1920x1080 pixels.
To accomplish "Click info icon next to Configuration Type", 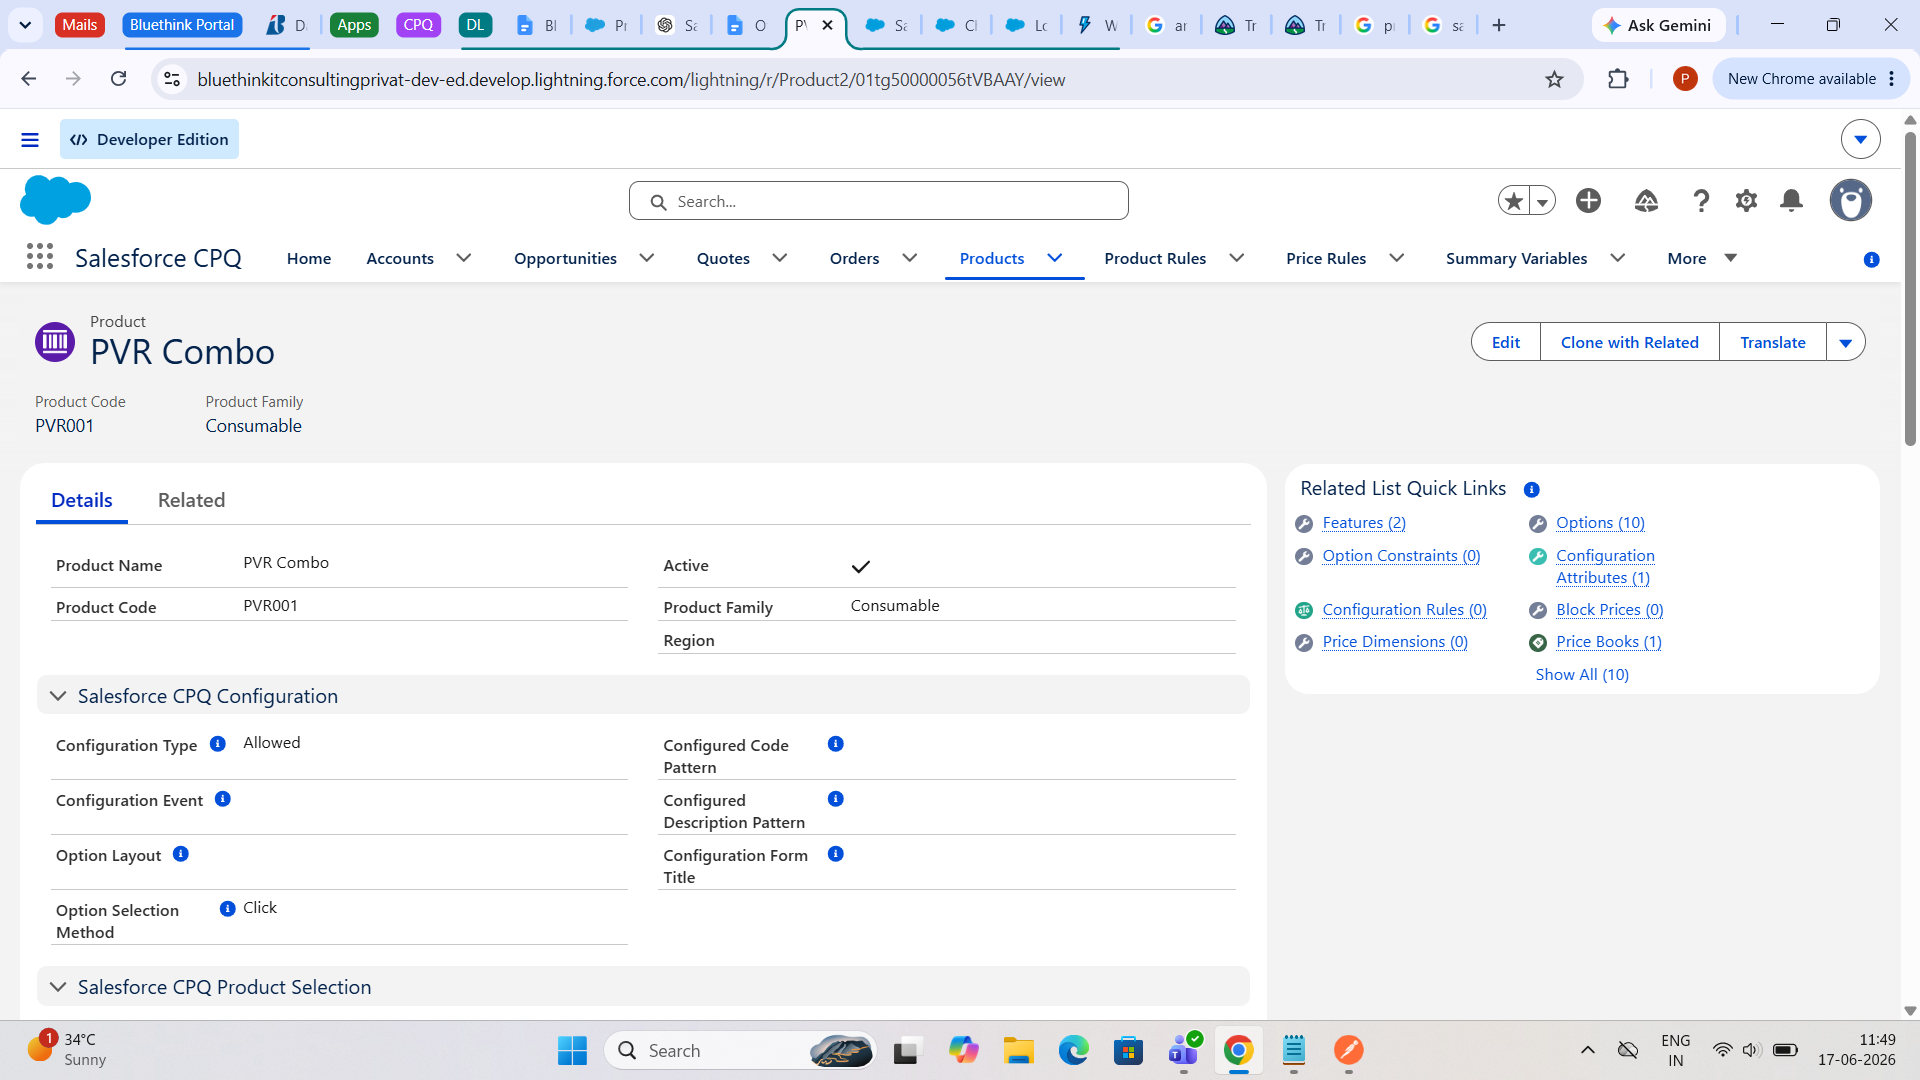I will [x=218, y=744].
